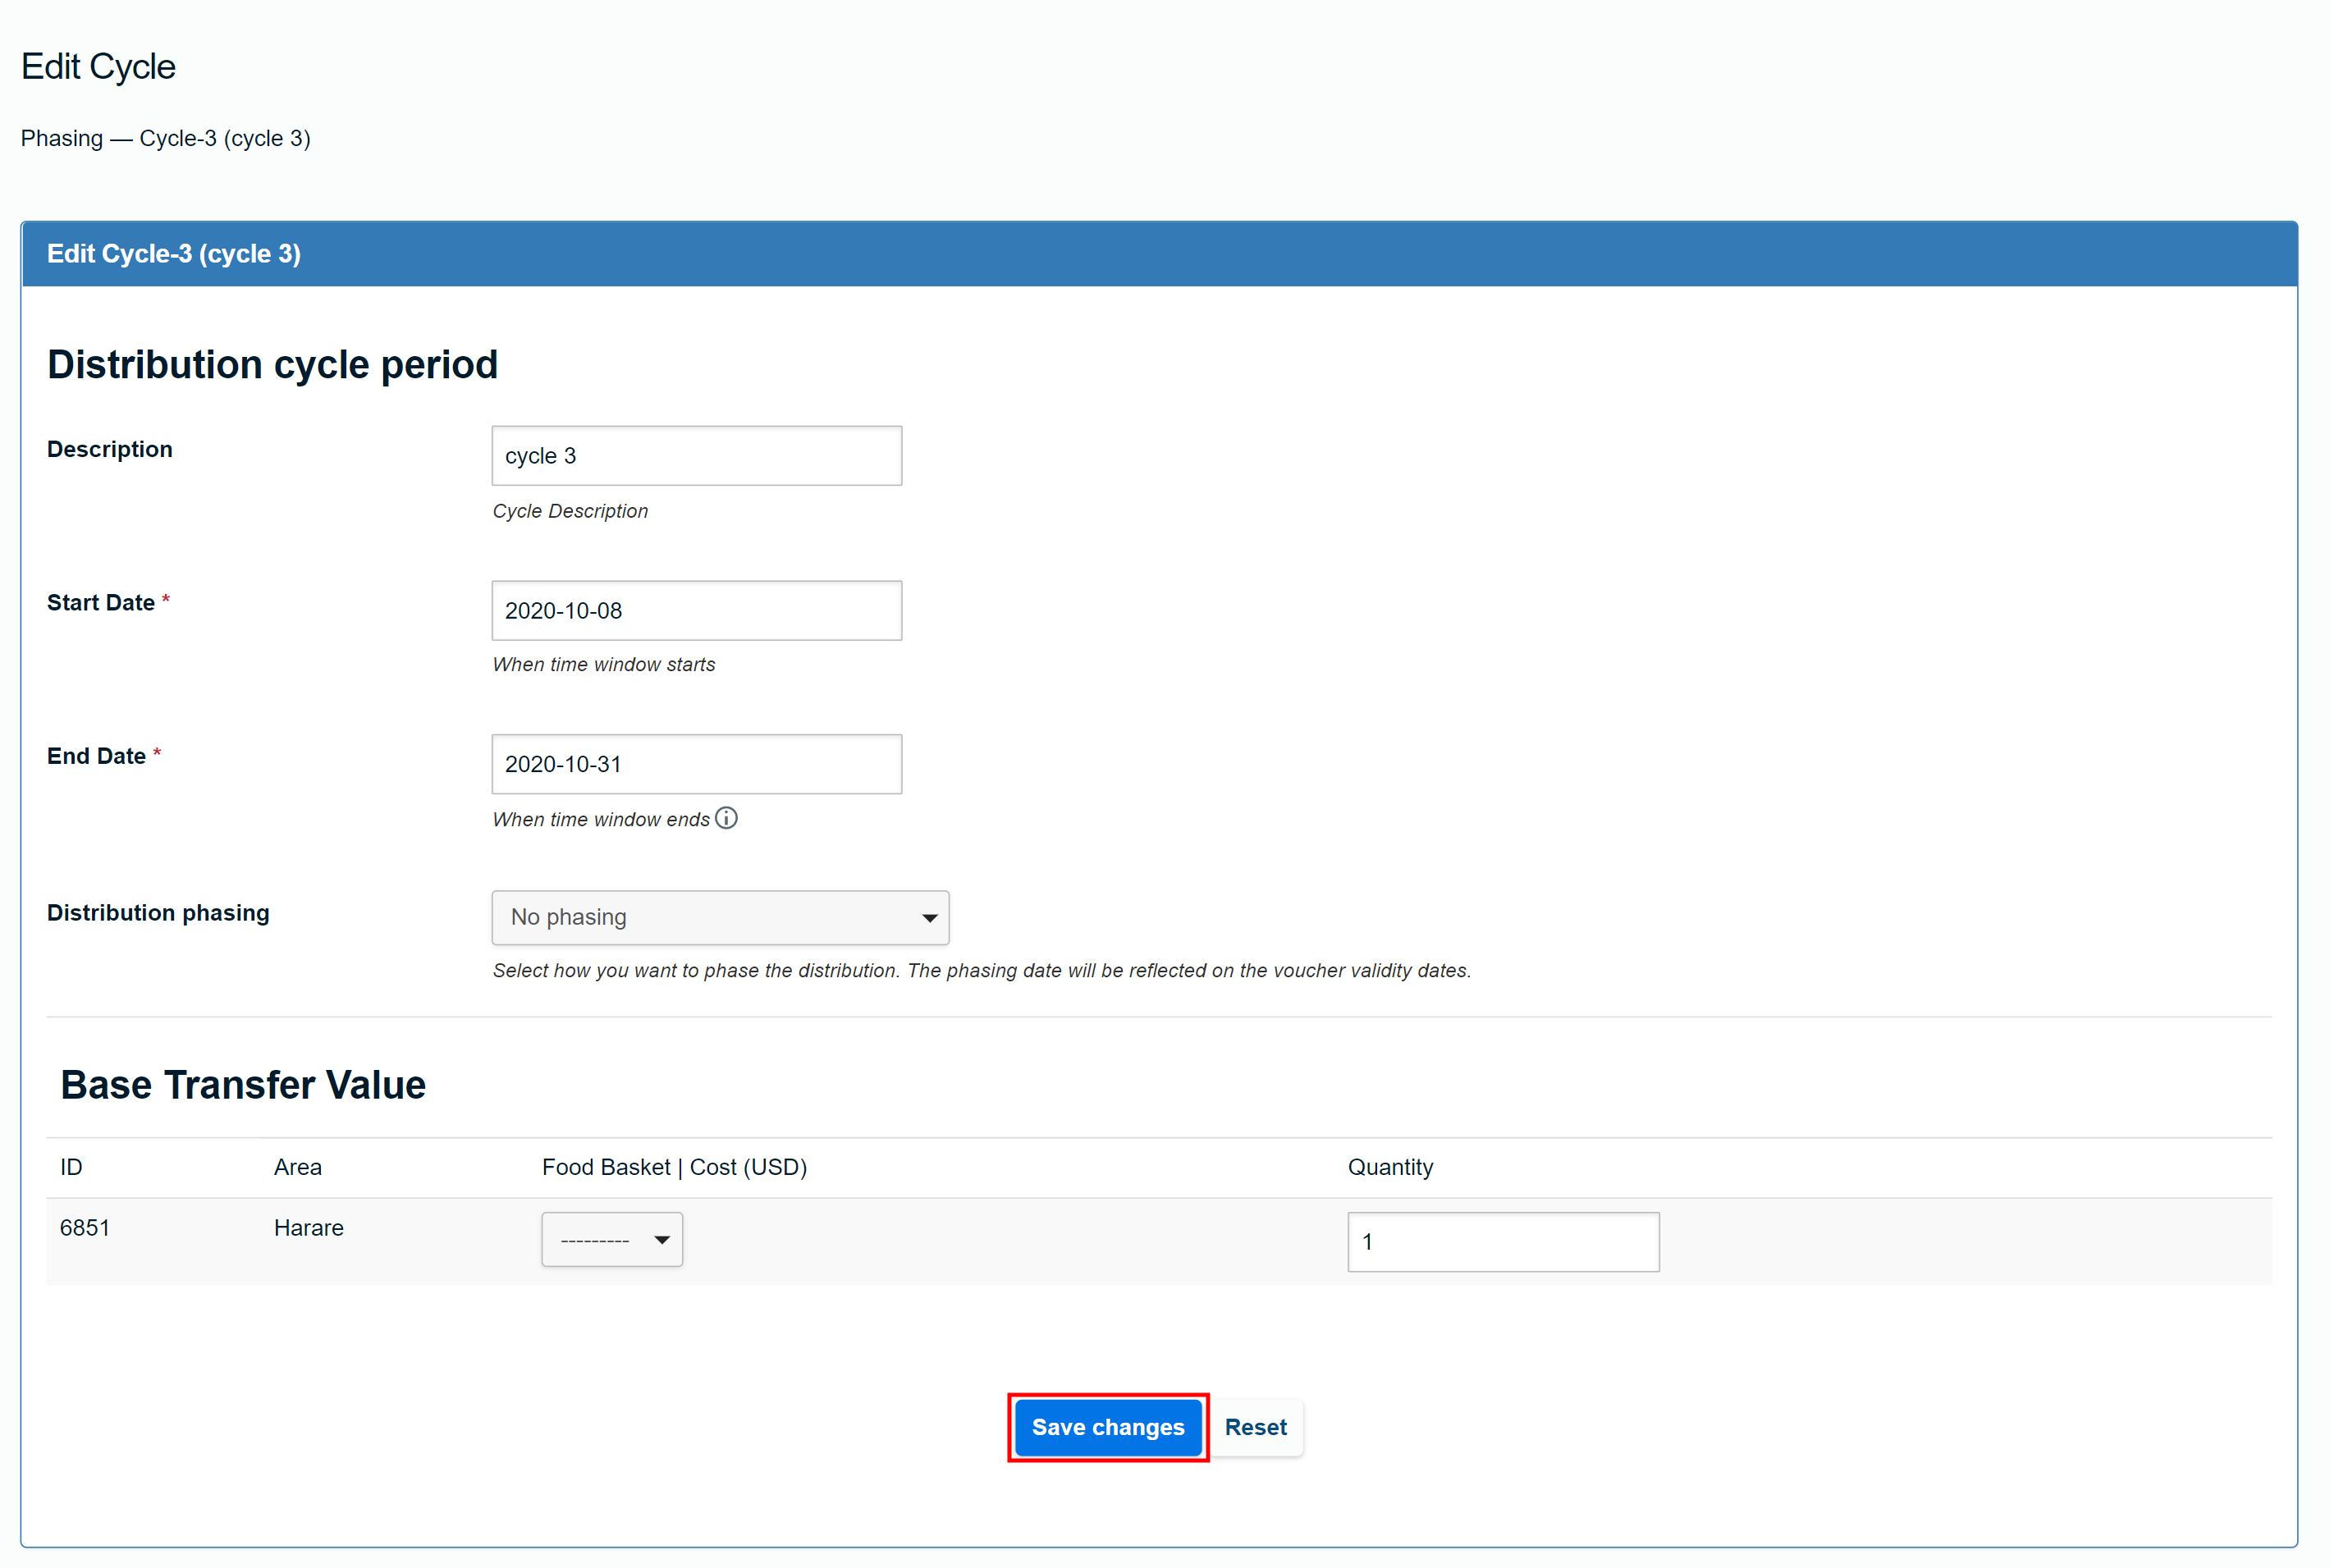
Task: Focus the Description text field
Action: pyautogui.click(x=696, y=456)
